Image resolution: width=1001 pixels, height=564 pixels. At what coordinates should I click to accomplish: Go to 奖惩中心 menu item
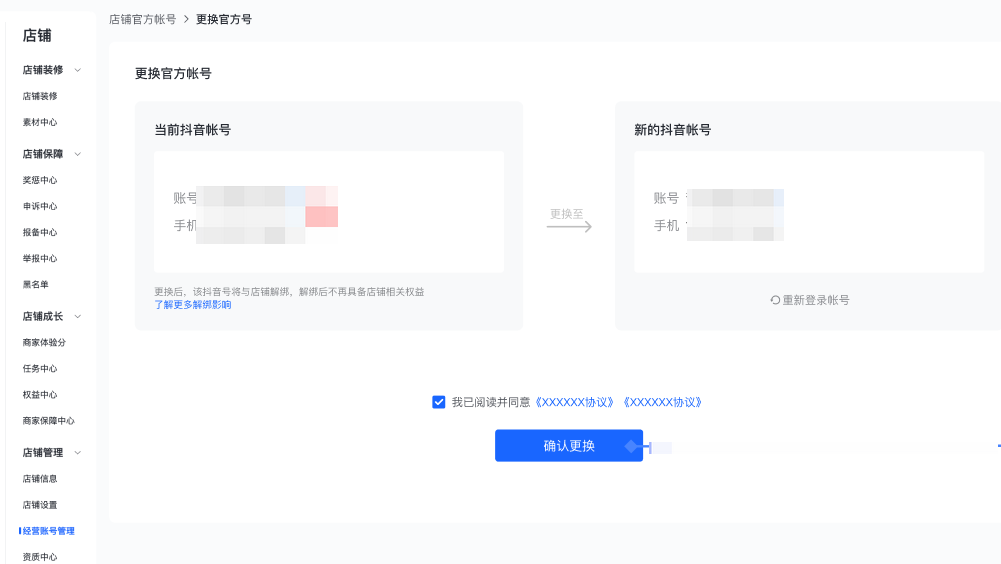pos(40,180)
